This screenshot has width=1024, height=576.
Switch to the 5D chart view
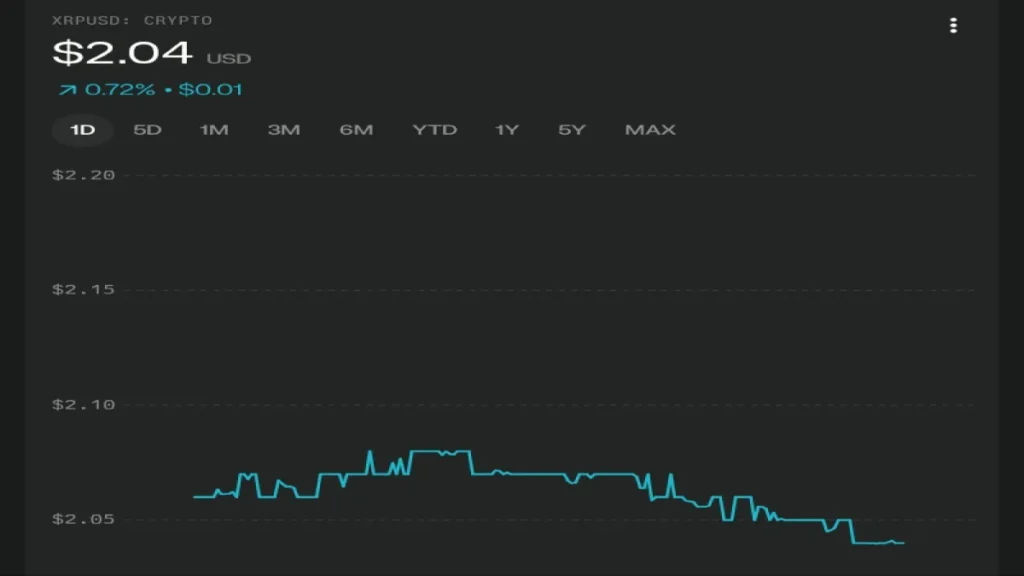[x=147, y=130]
